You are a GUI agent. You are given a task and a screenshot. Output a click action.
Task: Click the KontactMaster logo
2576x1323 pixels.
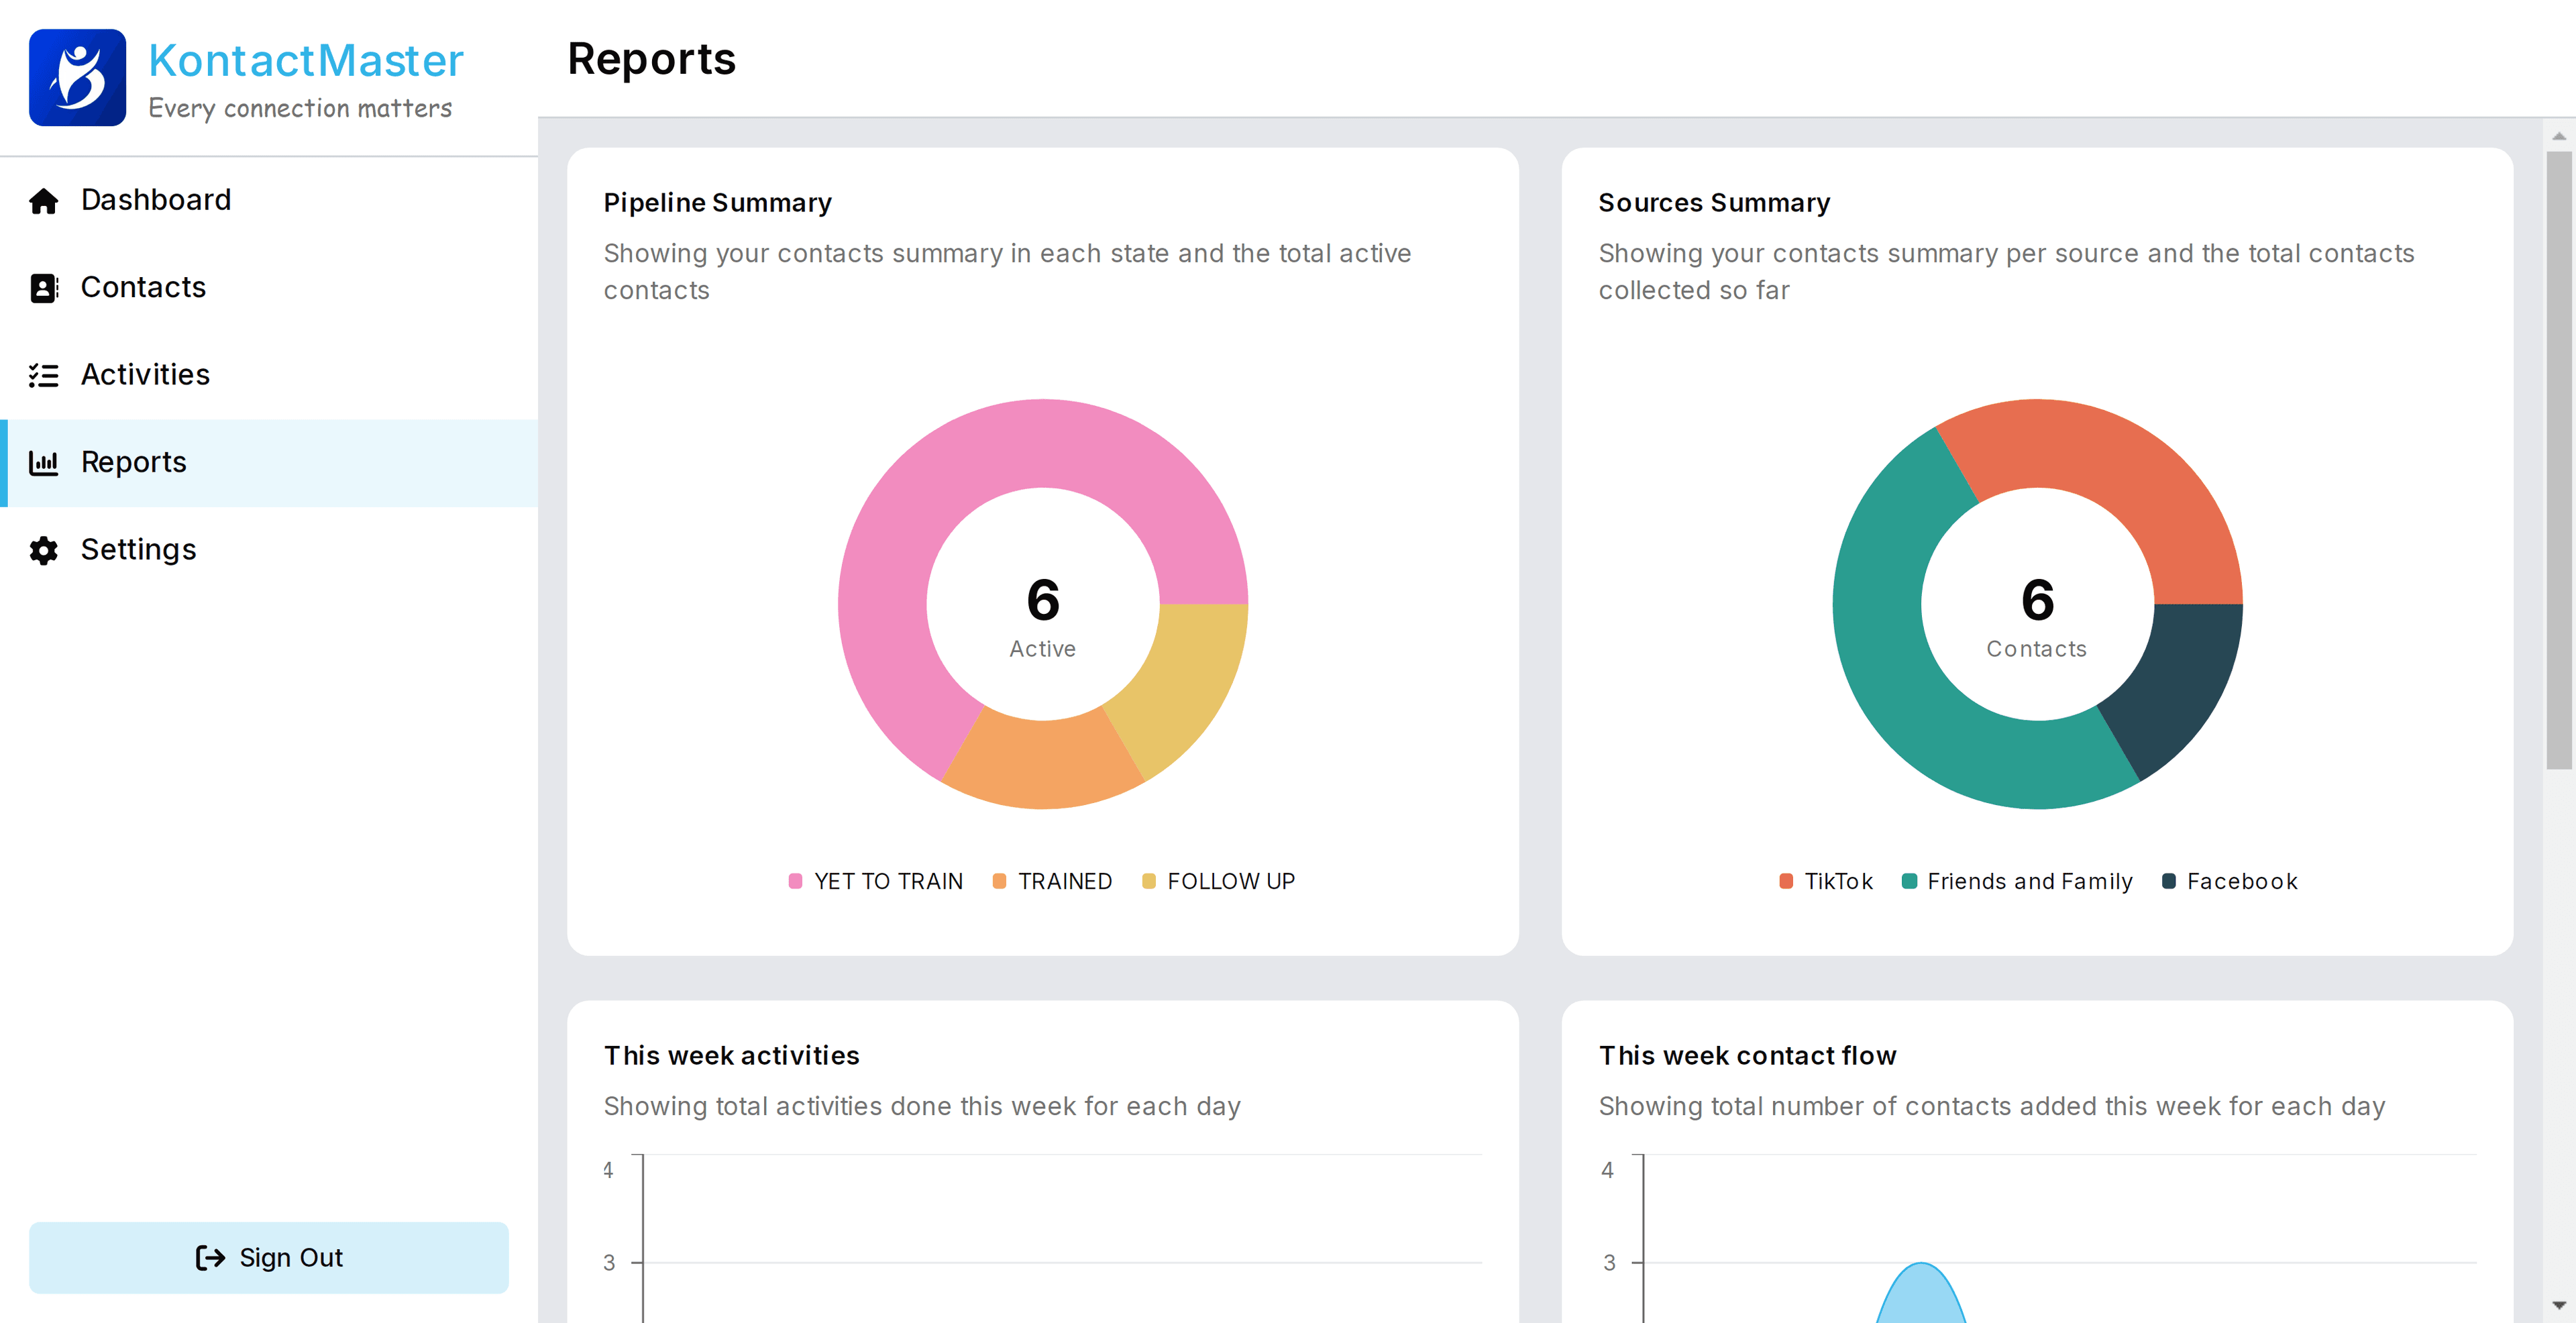(x=79, y=77)
